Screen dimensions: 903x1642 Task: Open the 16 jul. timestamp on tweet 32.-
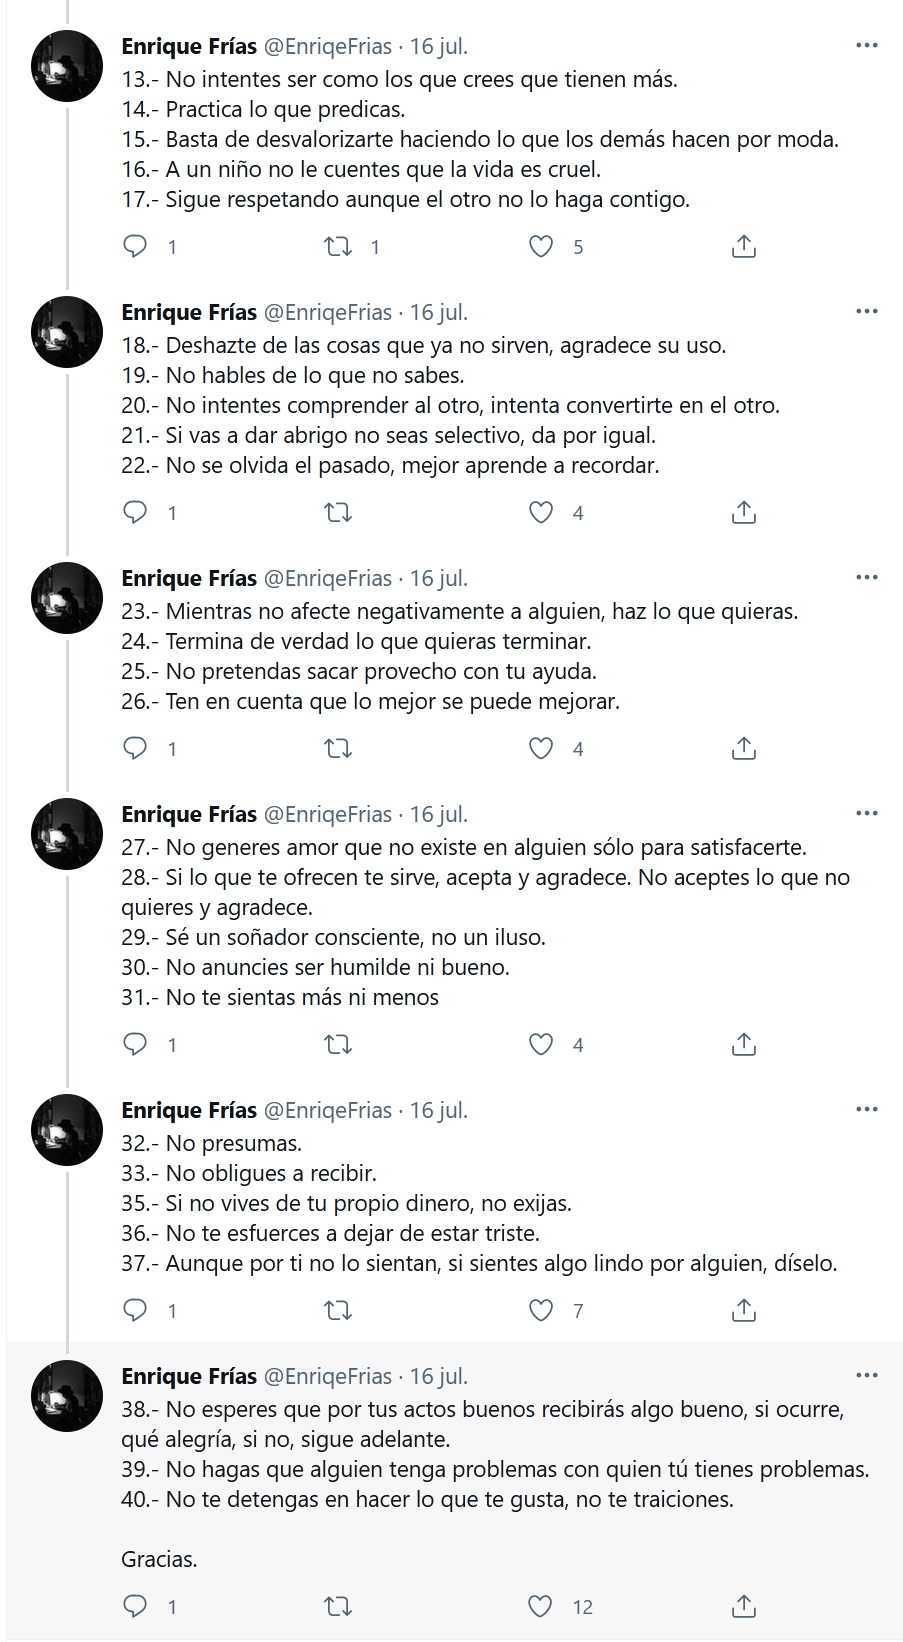pyautogui.click(x=439, y=1111)
